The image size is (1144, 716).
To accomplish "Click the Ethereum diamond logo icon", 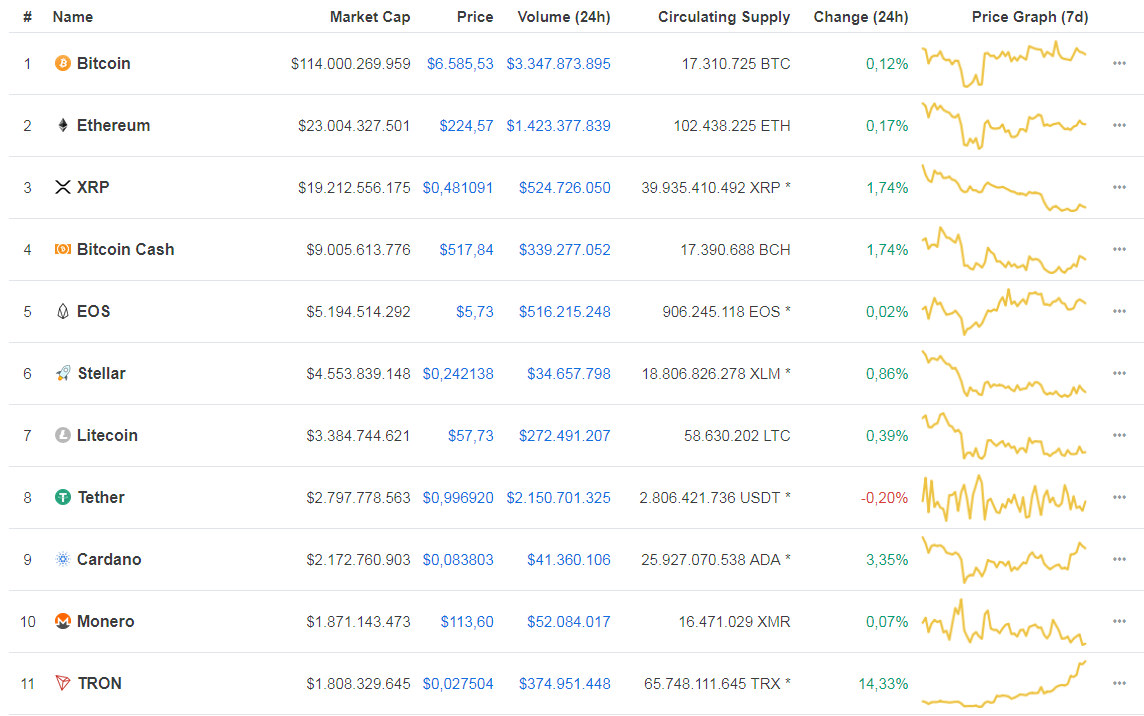I will [x=63, y=126].
